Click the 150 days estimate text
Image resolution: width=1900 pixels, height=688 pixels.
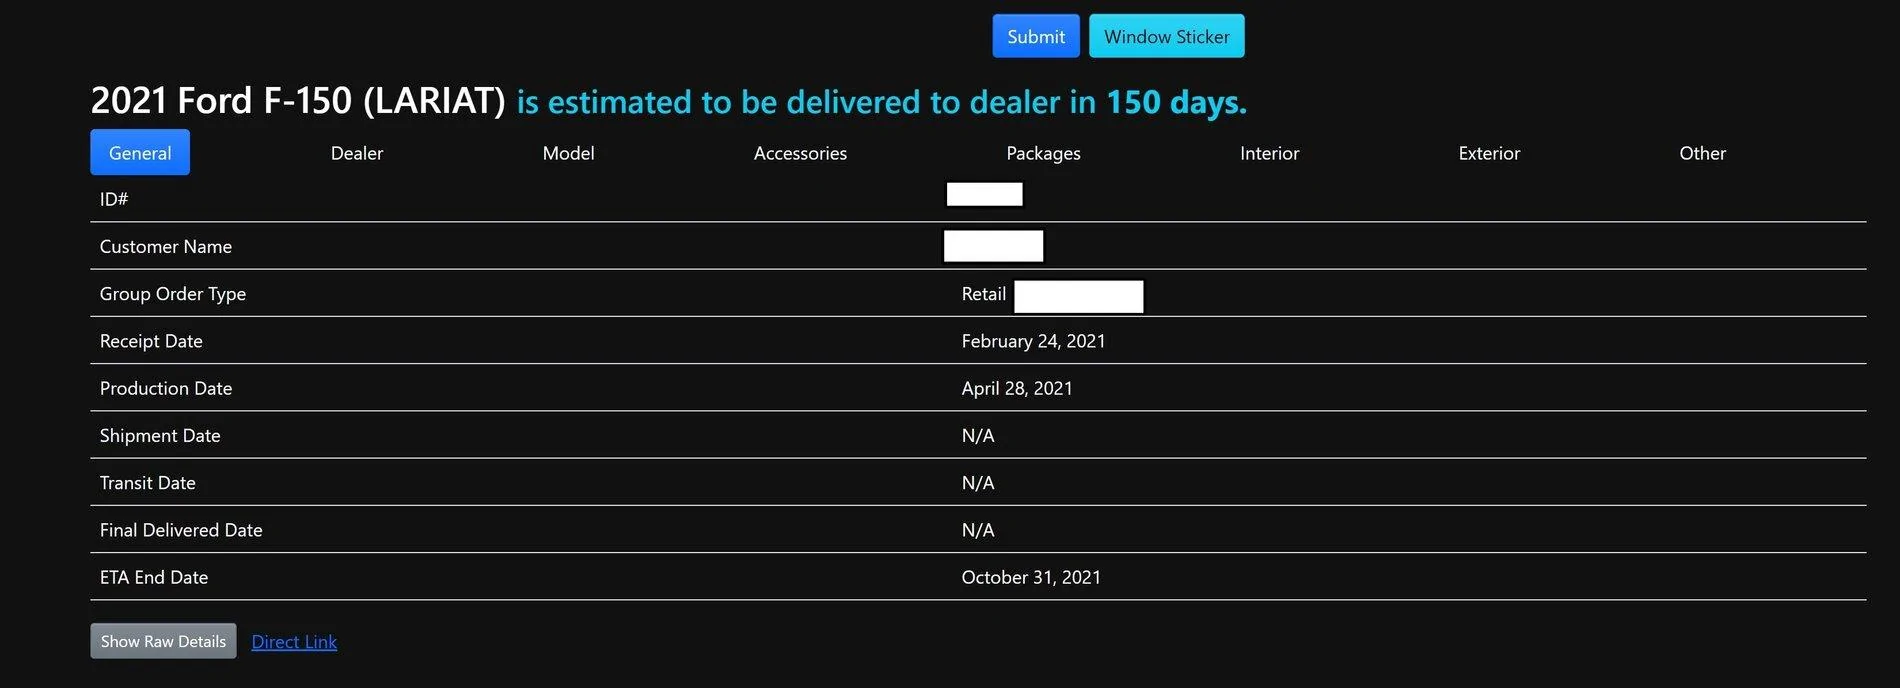[x=1176, y=102]
